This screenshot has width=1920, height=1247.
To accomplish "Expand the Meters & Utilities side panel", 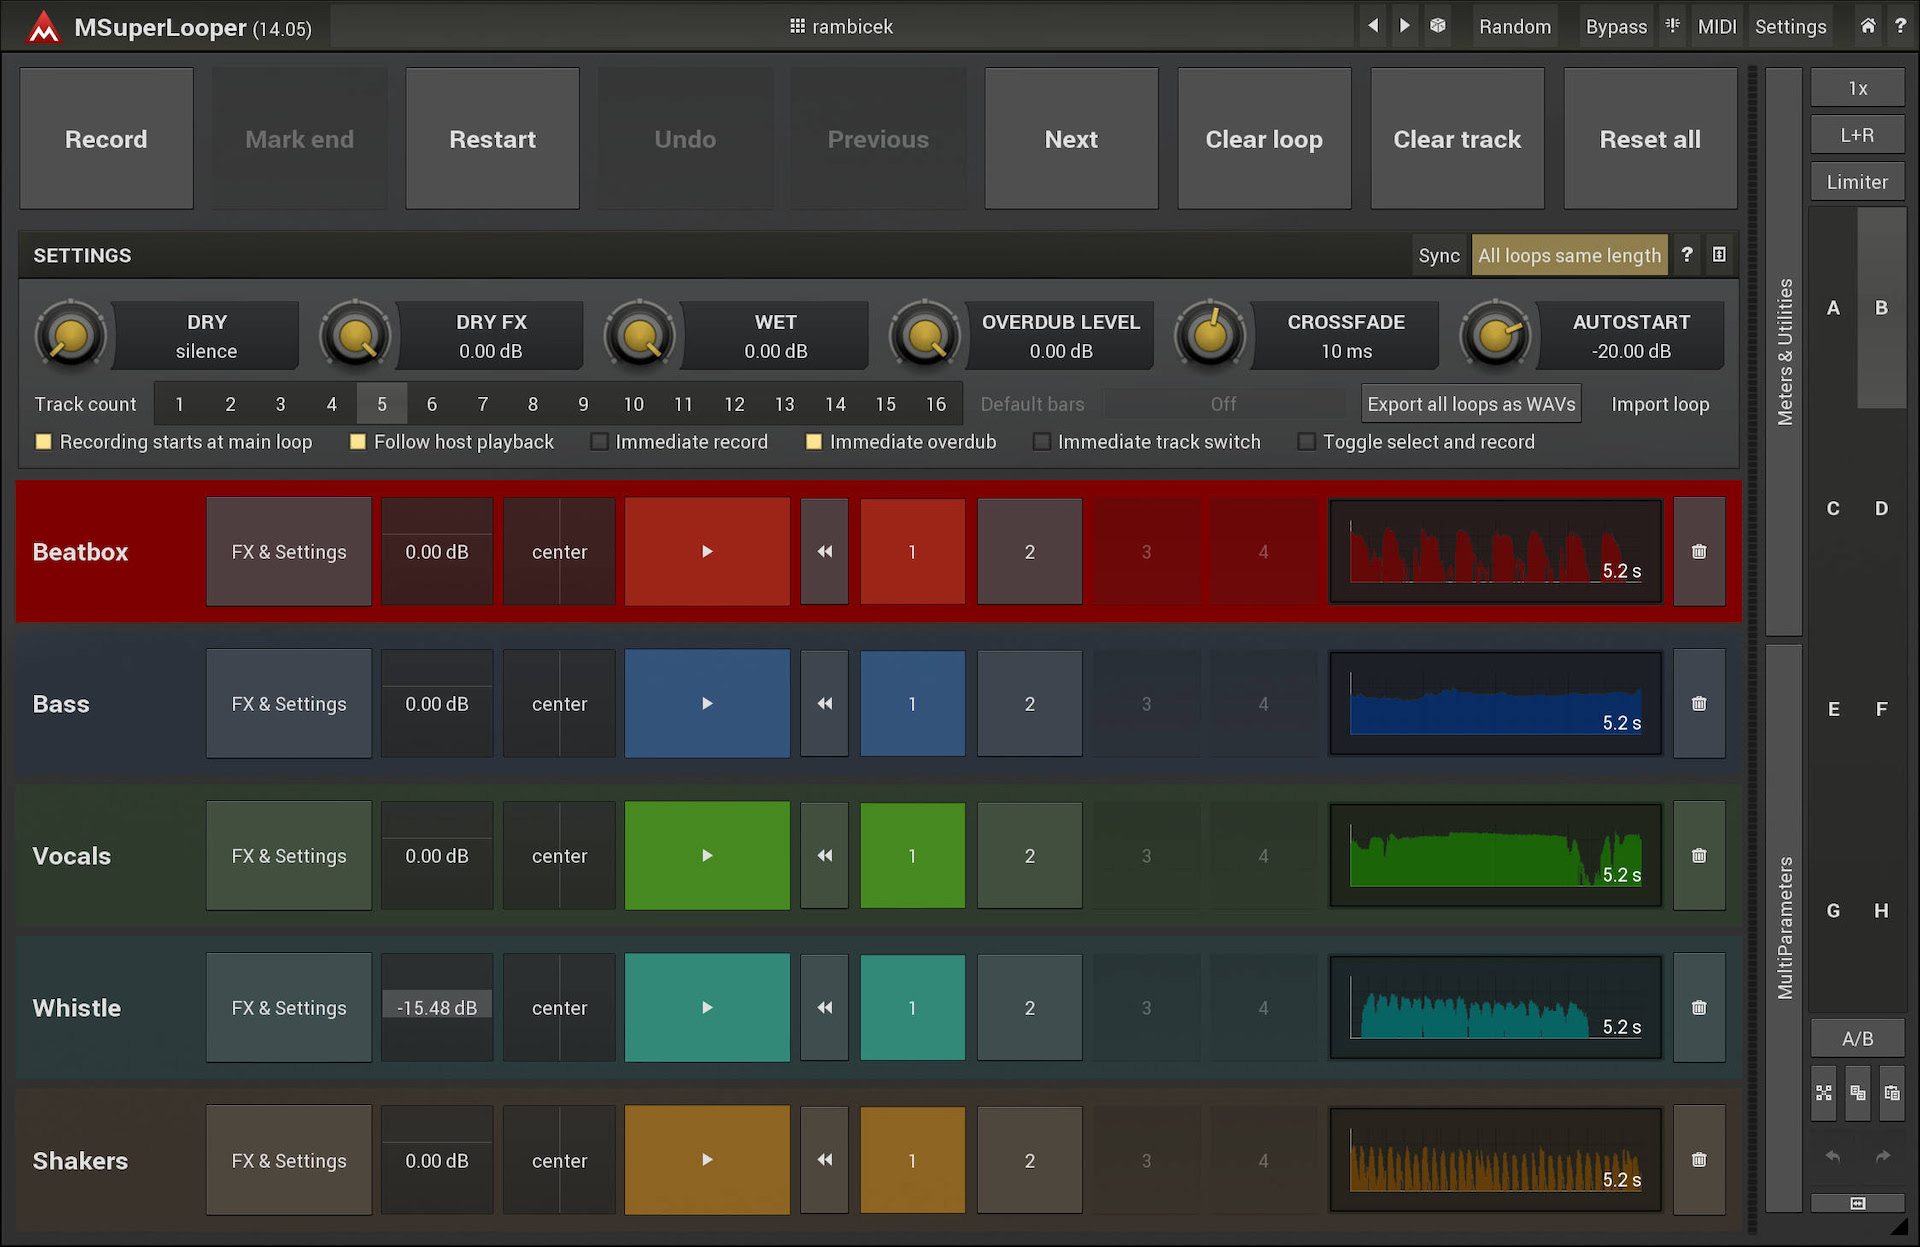I will [x=1784, y=352].
